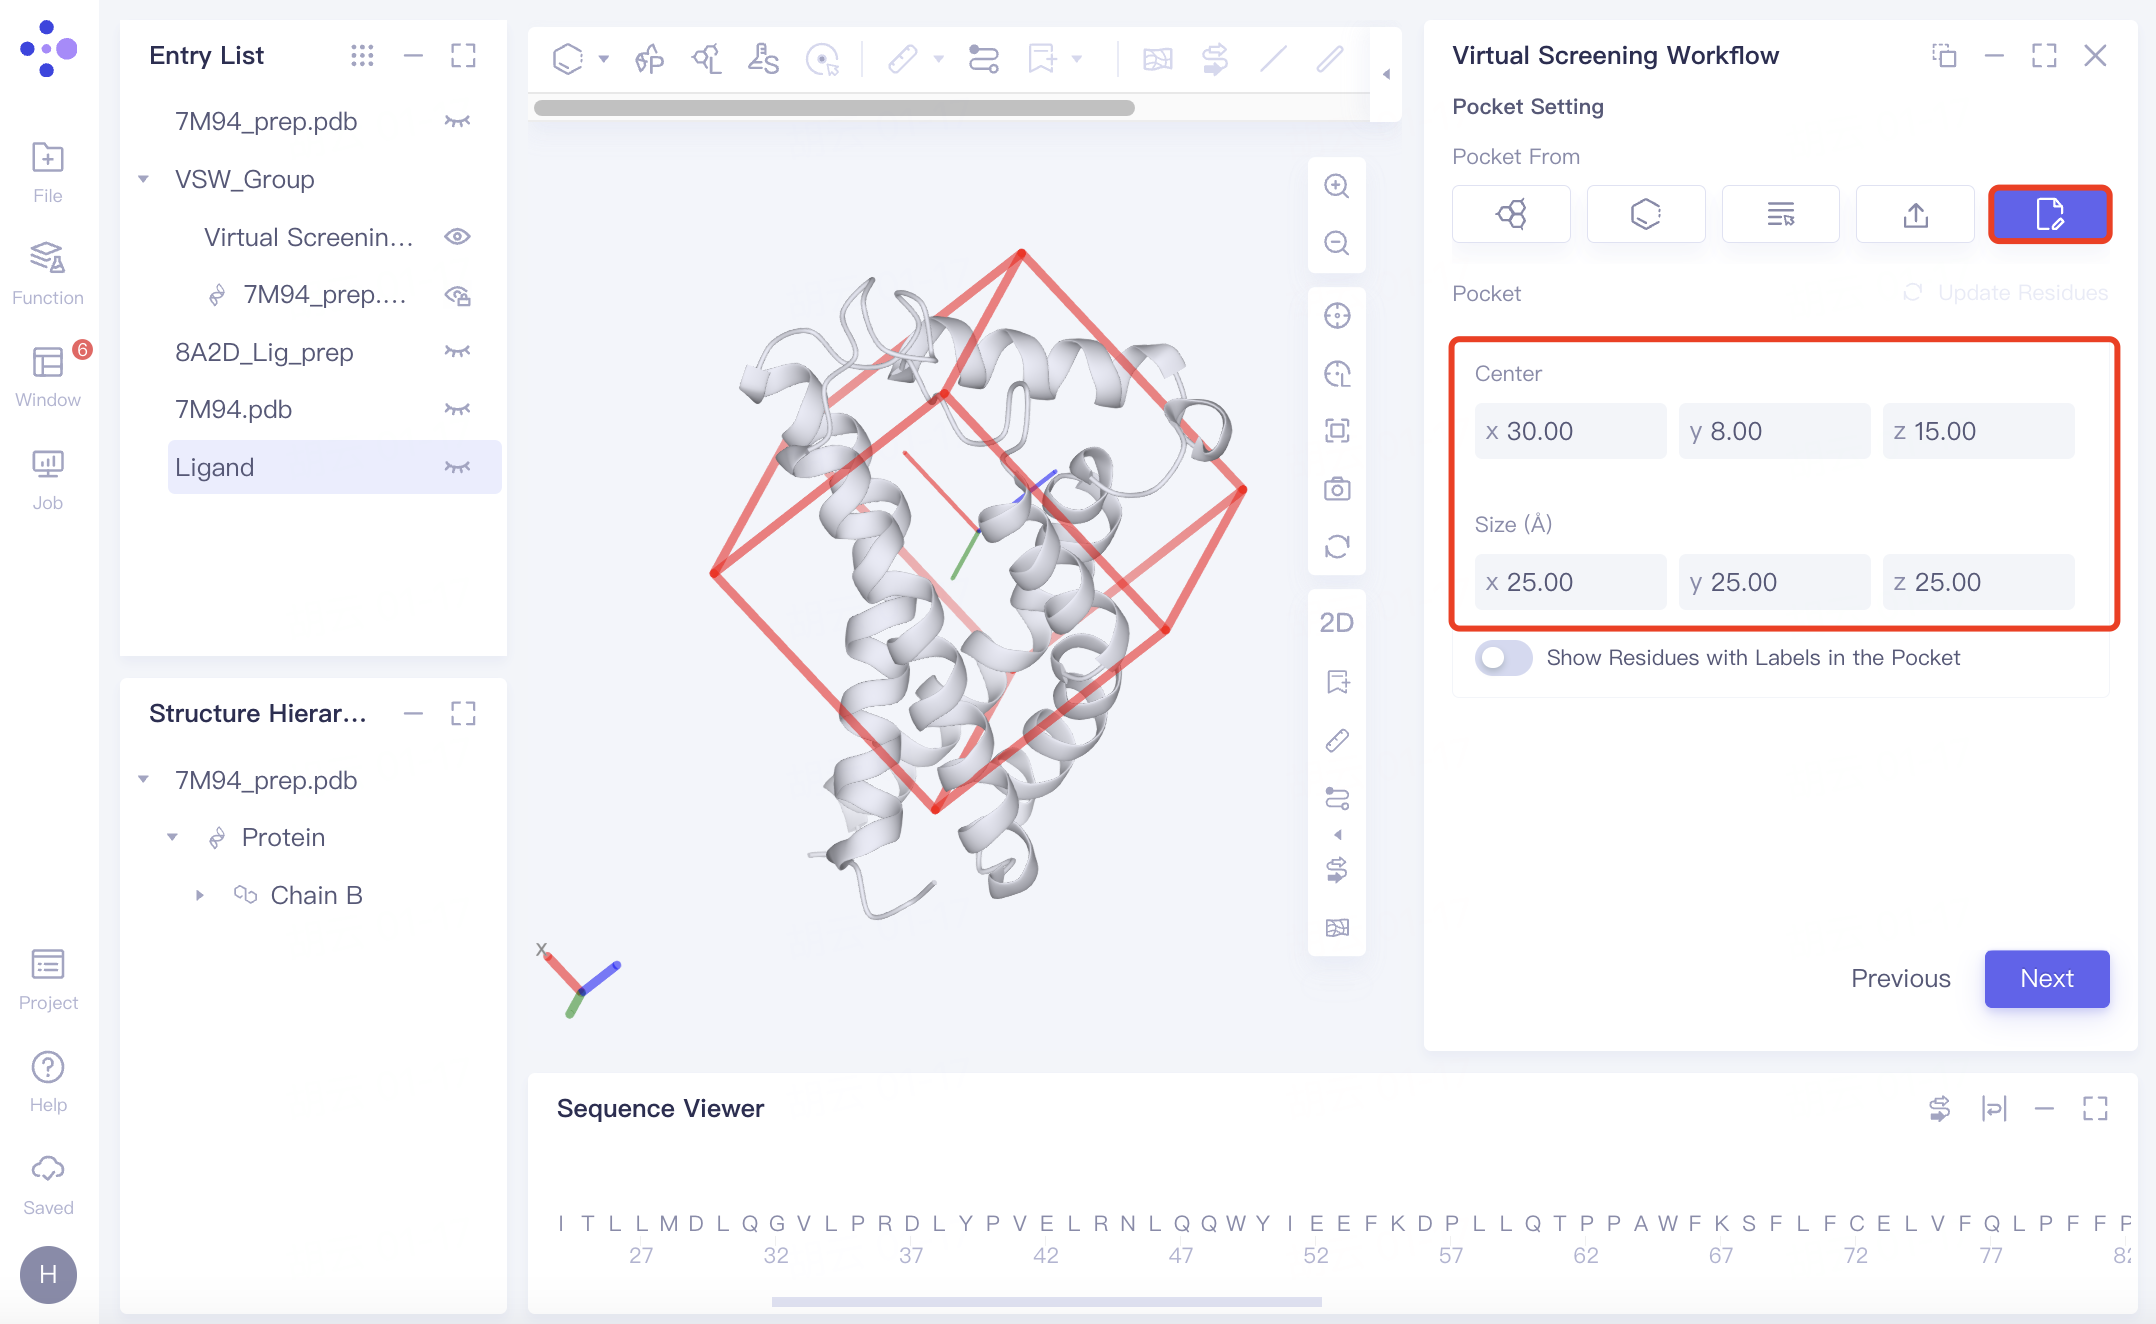2156x1324 pixels.
Task: Click the vertical toolbar surface map icon
Action: pos(1337,927)
